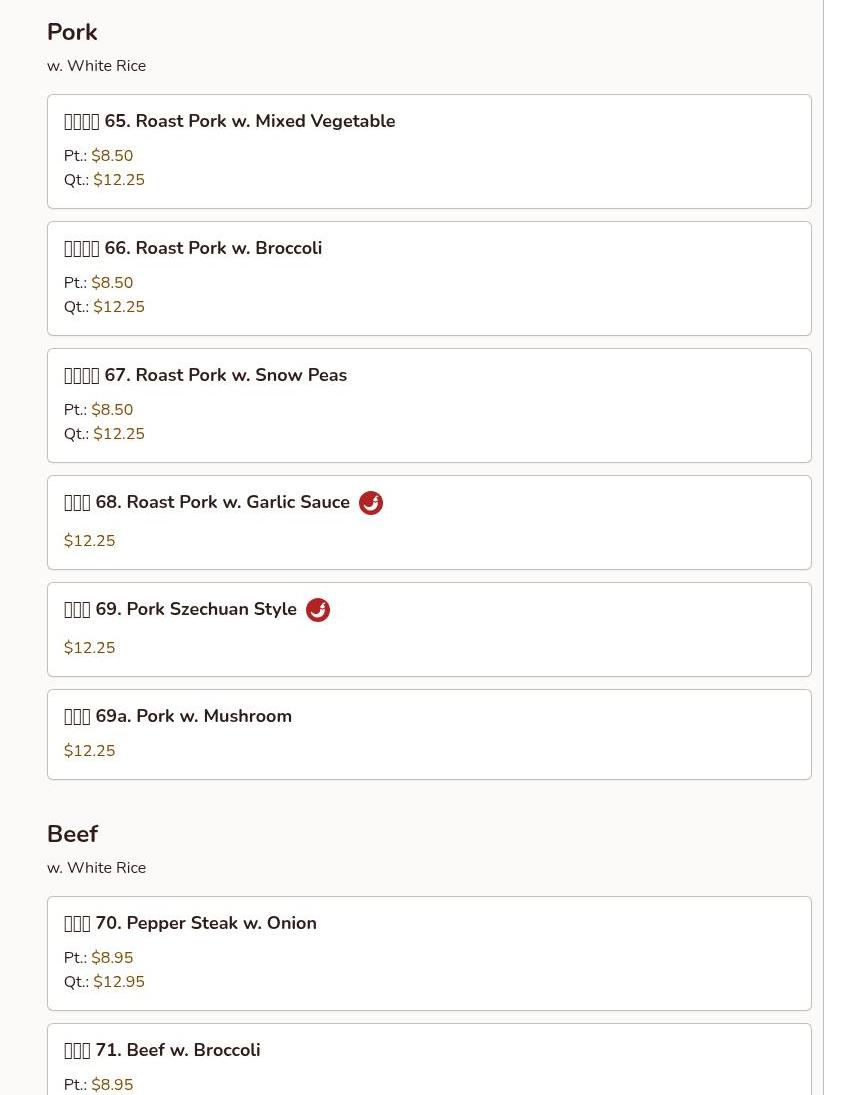Select quart price of Roast Pork w. Snow Peas
844x1095 pixels.
[119, 434]
